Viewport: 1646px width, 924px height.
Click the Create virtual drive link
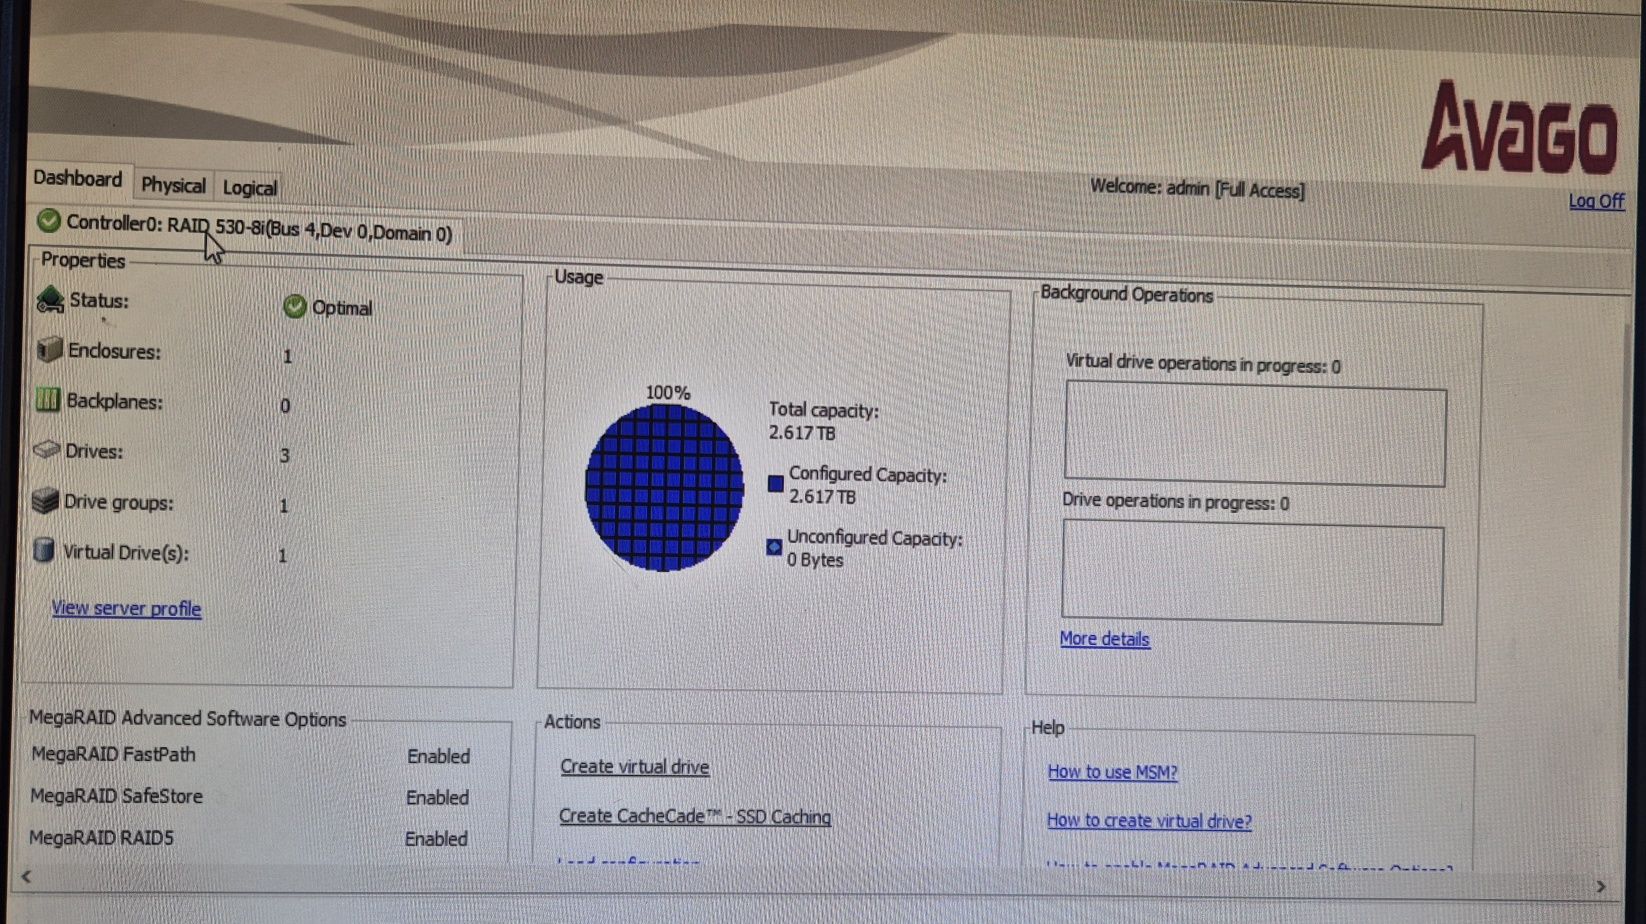[634, 767]
